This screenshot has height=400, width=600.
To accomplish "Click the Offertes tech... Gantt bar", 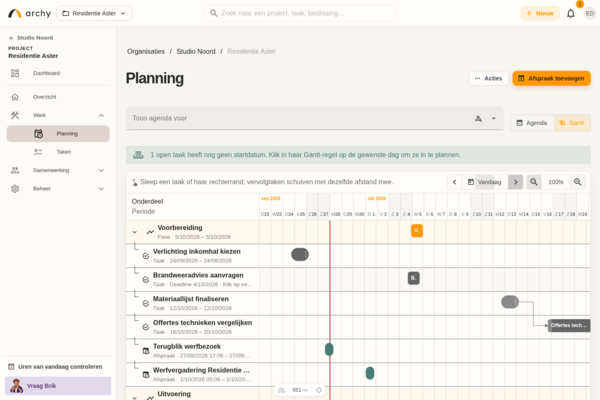I will (x=569, y=325).
